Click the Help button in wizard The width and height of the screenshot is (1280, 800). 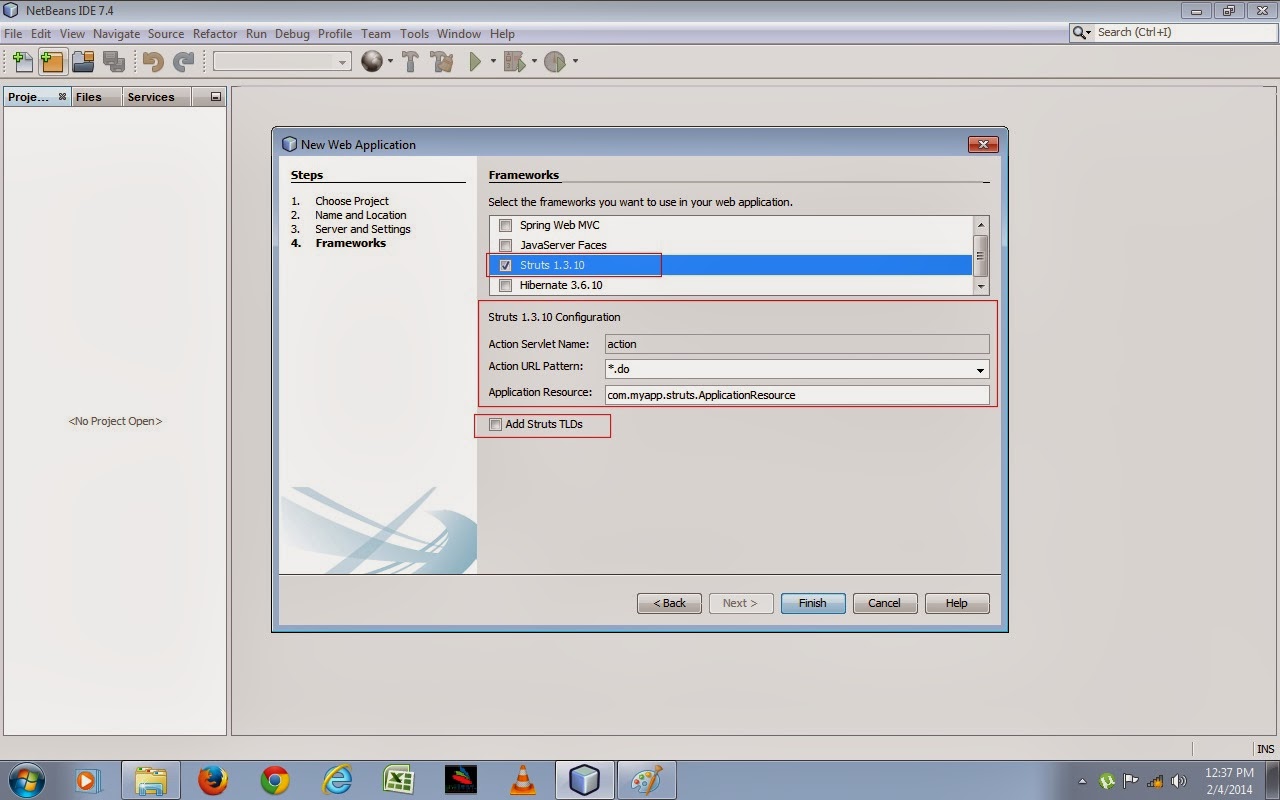(x=957, y=603)
